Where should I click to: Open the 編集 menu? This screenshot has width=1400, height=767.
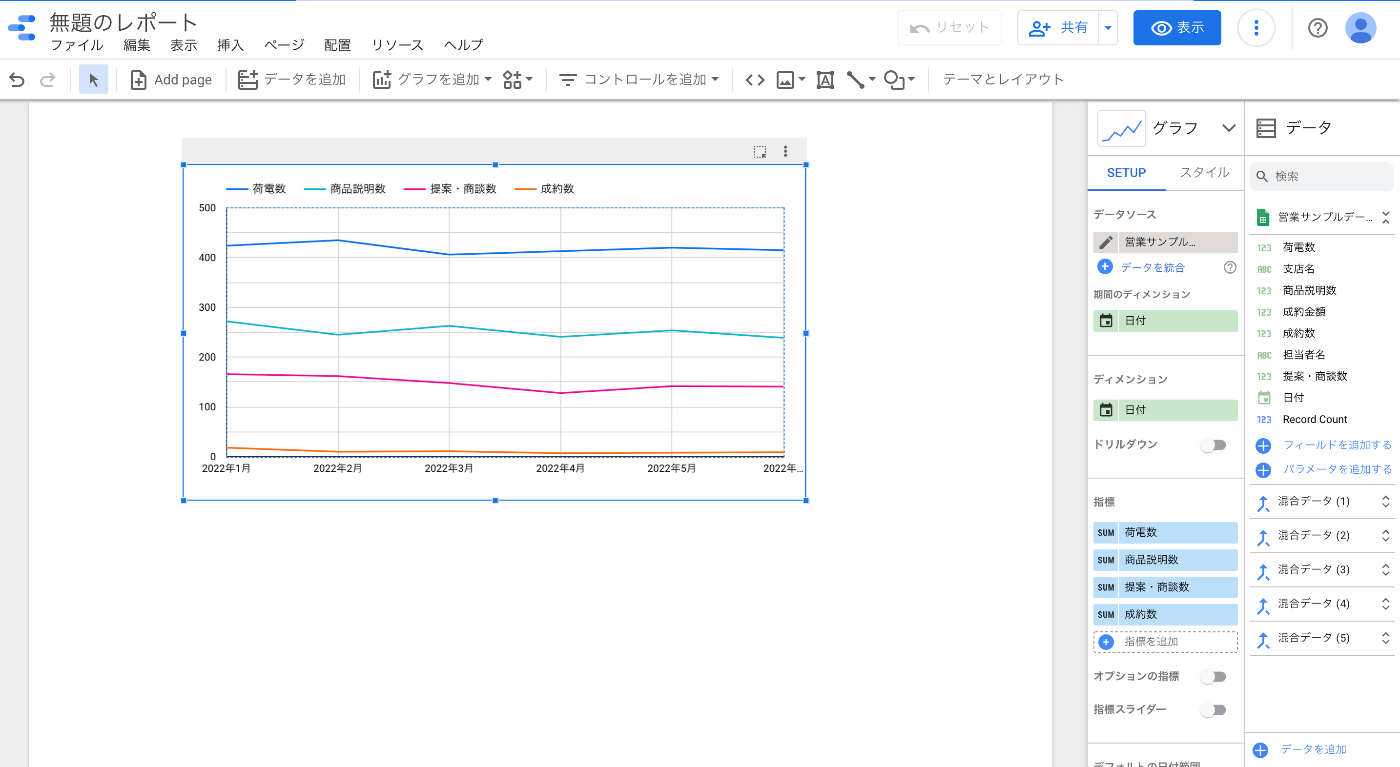[x=137, y=45]
